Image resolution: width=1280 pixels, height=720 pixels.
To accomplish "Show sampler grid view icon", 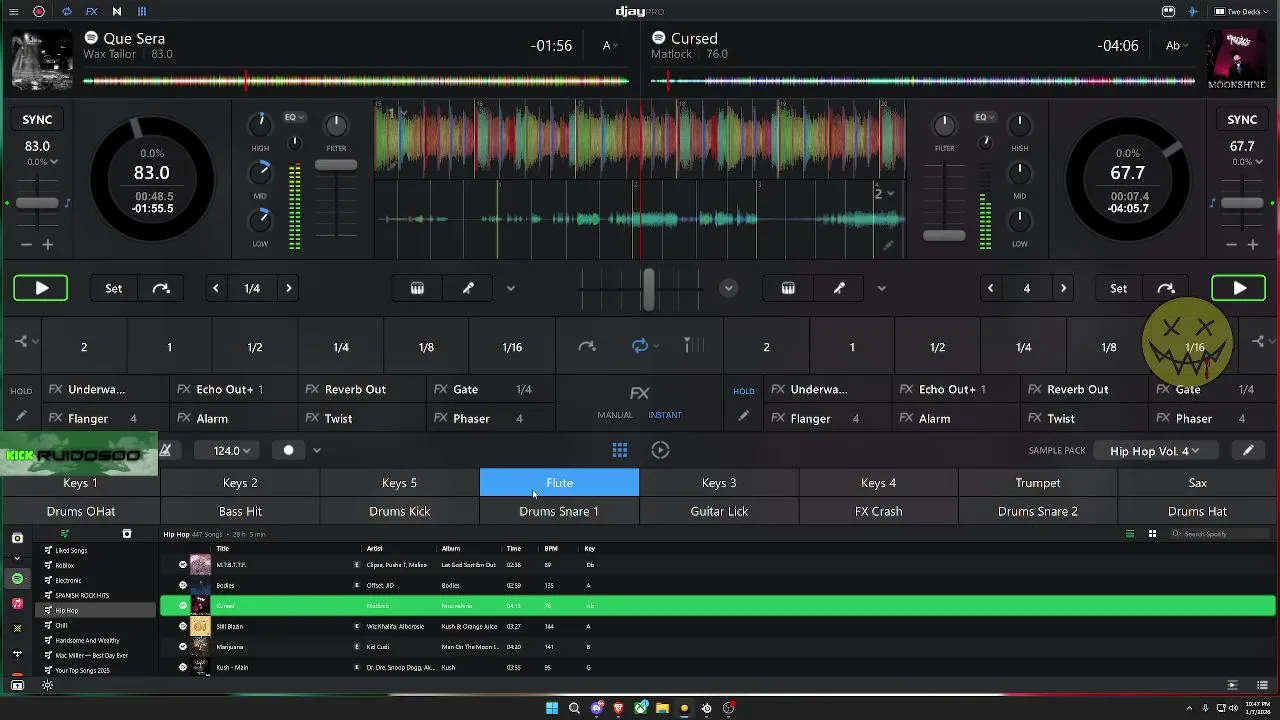I will pos(620,450).
